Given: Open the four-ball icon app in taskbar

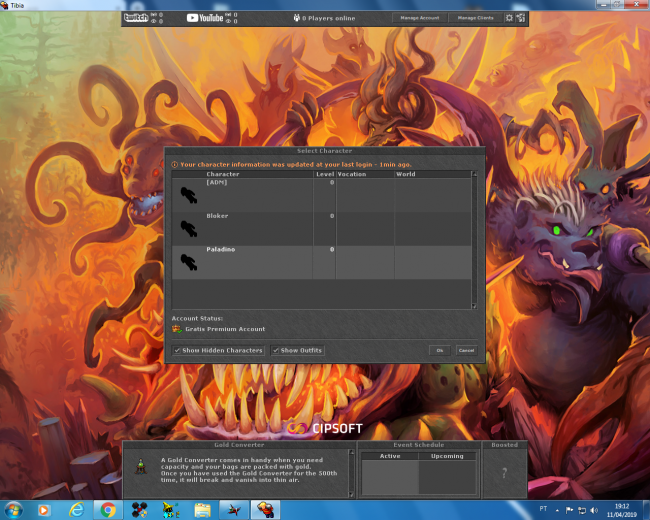Looking at the screenshot, I should [139, 510].
